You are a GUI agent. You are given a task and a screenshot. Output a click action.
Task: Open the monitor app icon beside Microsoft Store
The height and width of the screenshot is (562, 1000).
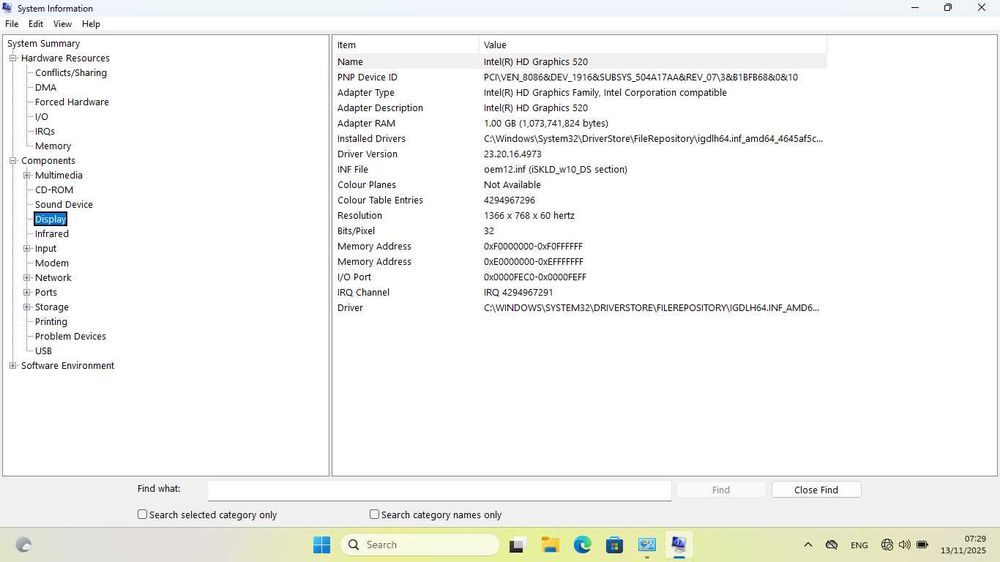(x=647, y=545)
